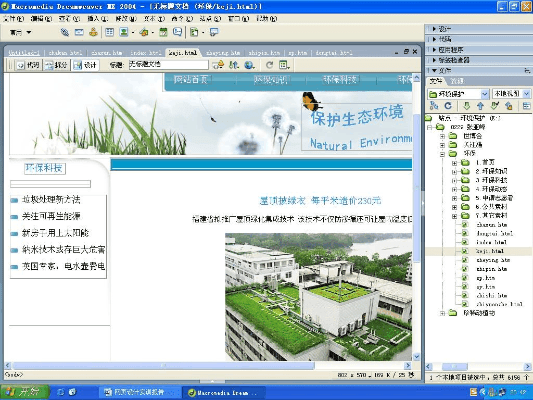The image size is (533, 400).
Task: Open the first menu in the menu bar
Action: 13,19
